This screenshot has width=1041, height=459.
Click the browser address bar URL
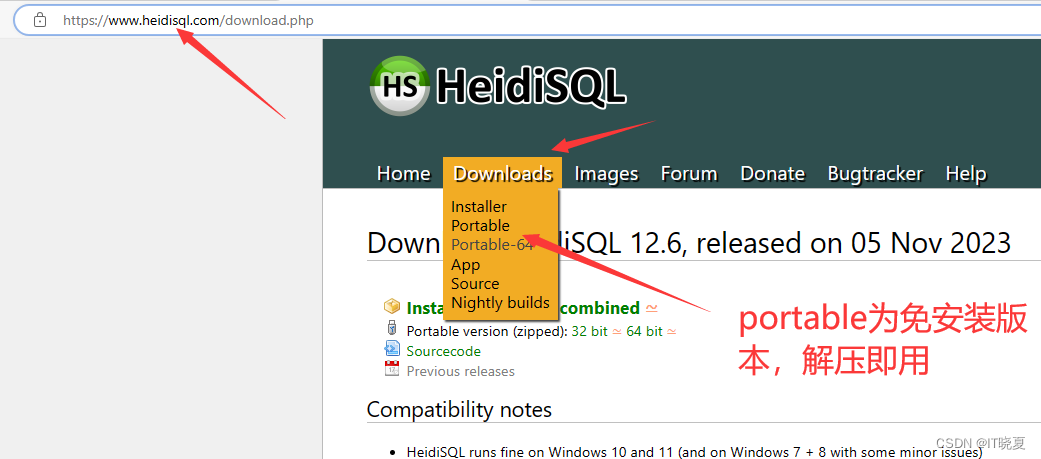coord(189,20)
